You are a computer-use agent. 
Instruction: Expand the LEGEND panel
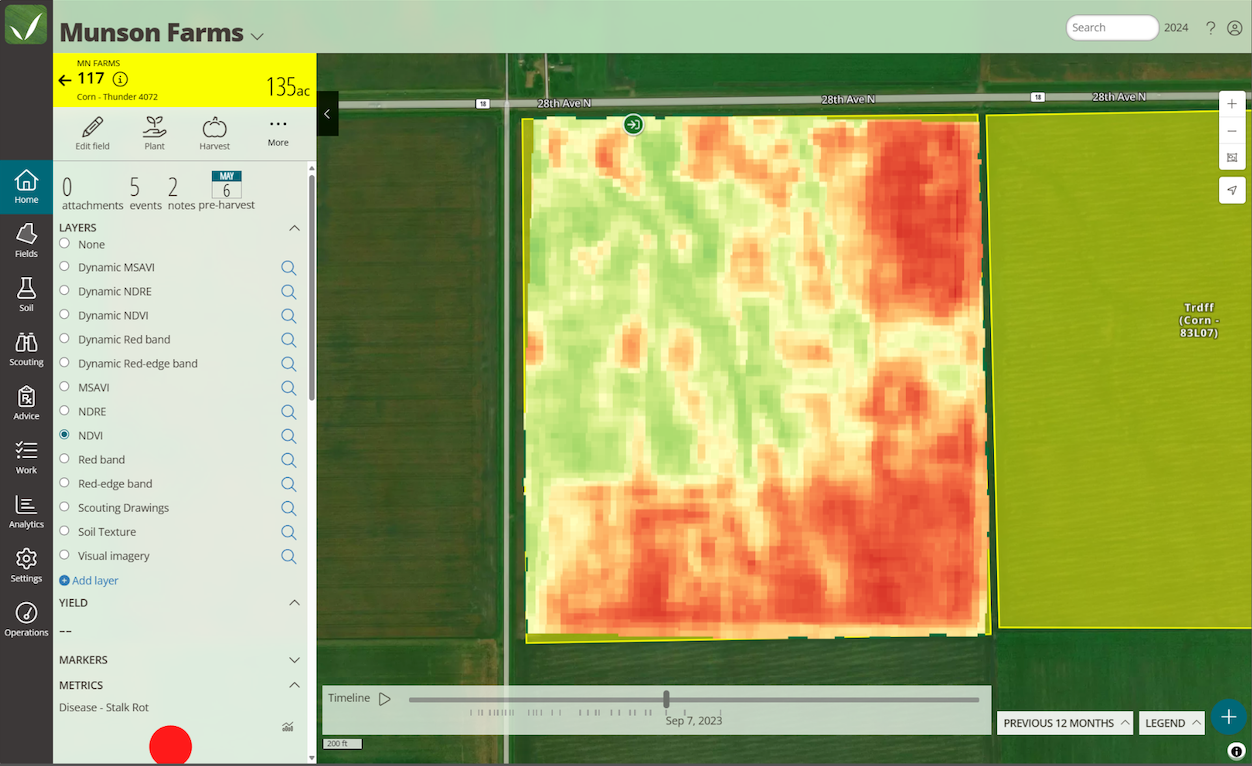tap(1172, 723)
